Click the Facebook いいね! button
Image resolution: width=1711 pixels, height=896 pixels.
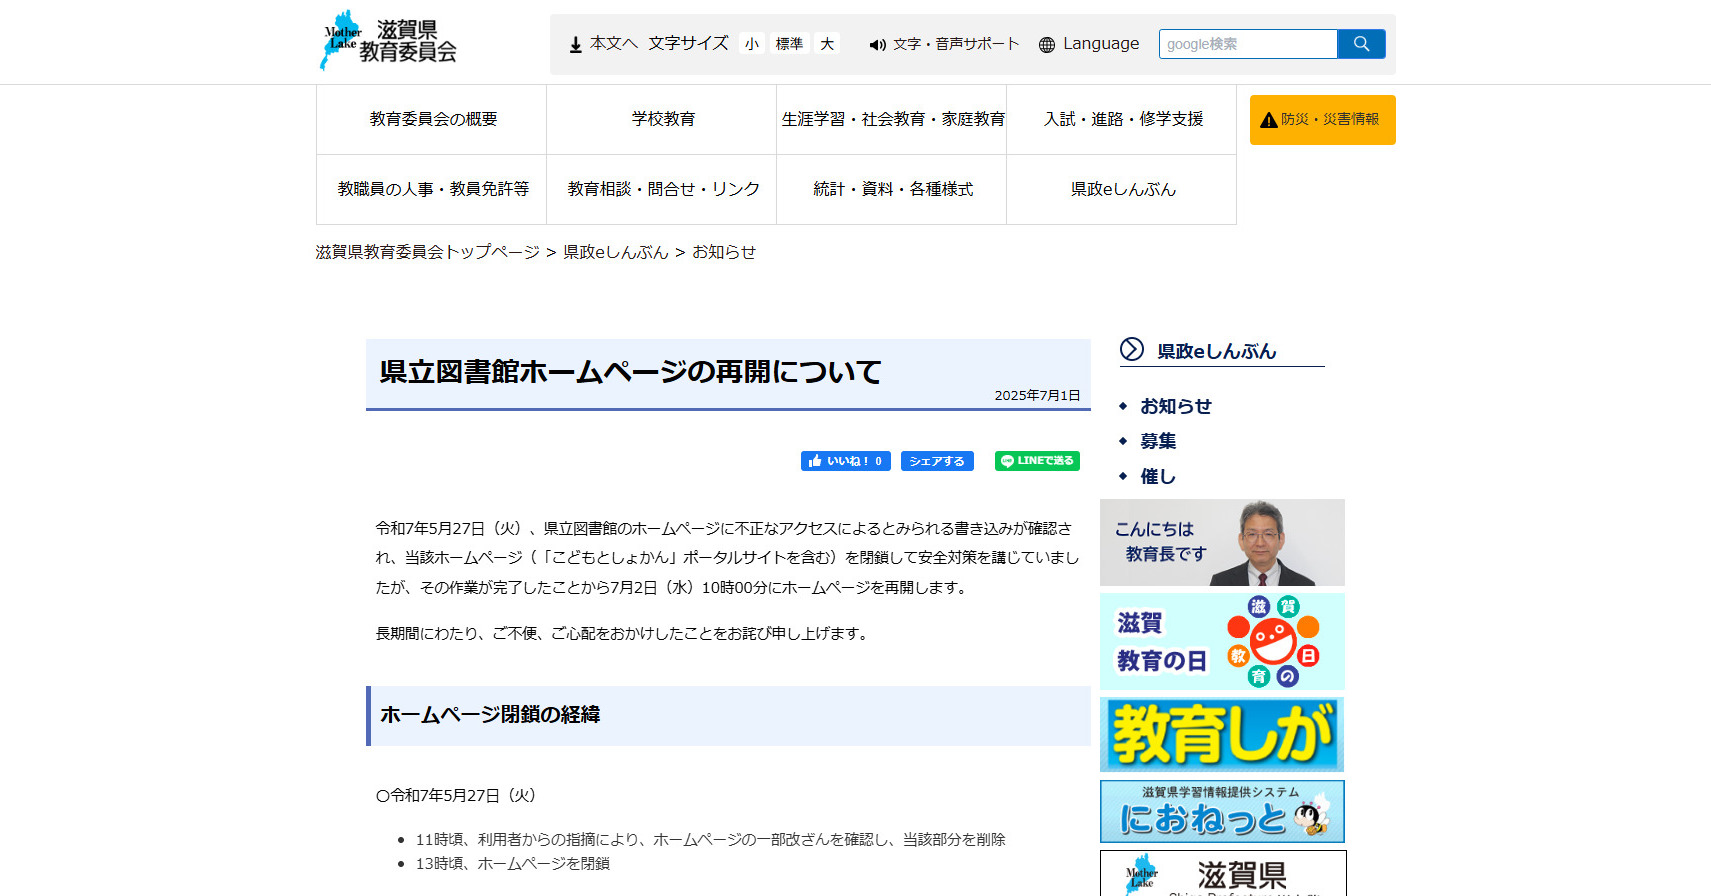[x=845, y=461]
